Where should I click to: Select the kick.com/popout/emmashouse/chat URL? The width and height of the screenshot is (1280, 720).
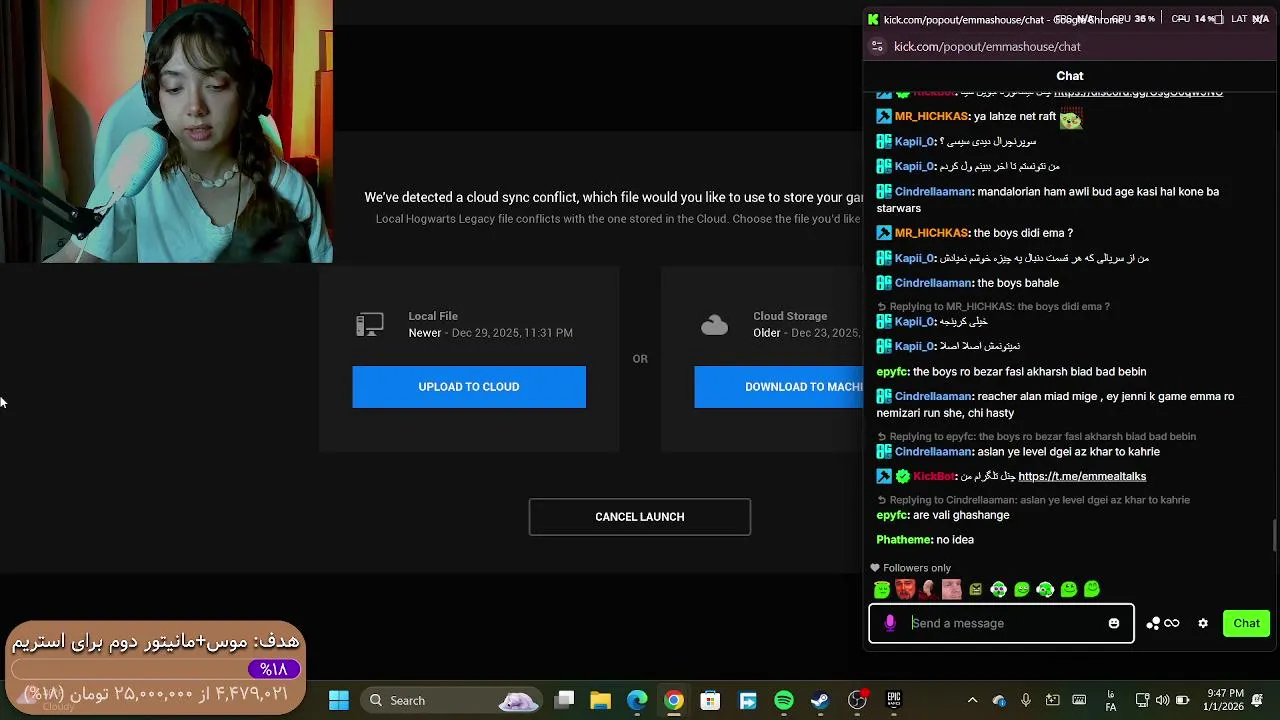[987, 46]
